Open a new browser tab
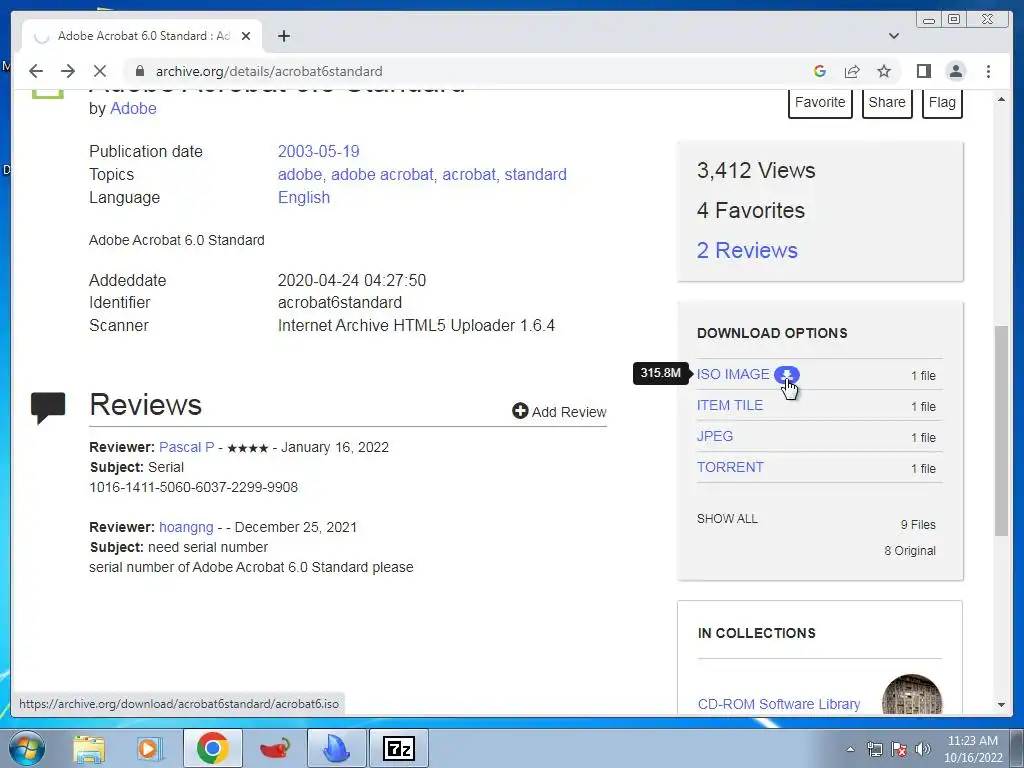The width and height of the screenshot is (1024, 768). pos(283,36)
